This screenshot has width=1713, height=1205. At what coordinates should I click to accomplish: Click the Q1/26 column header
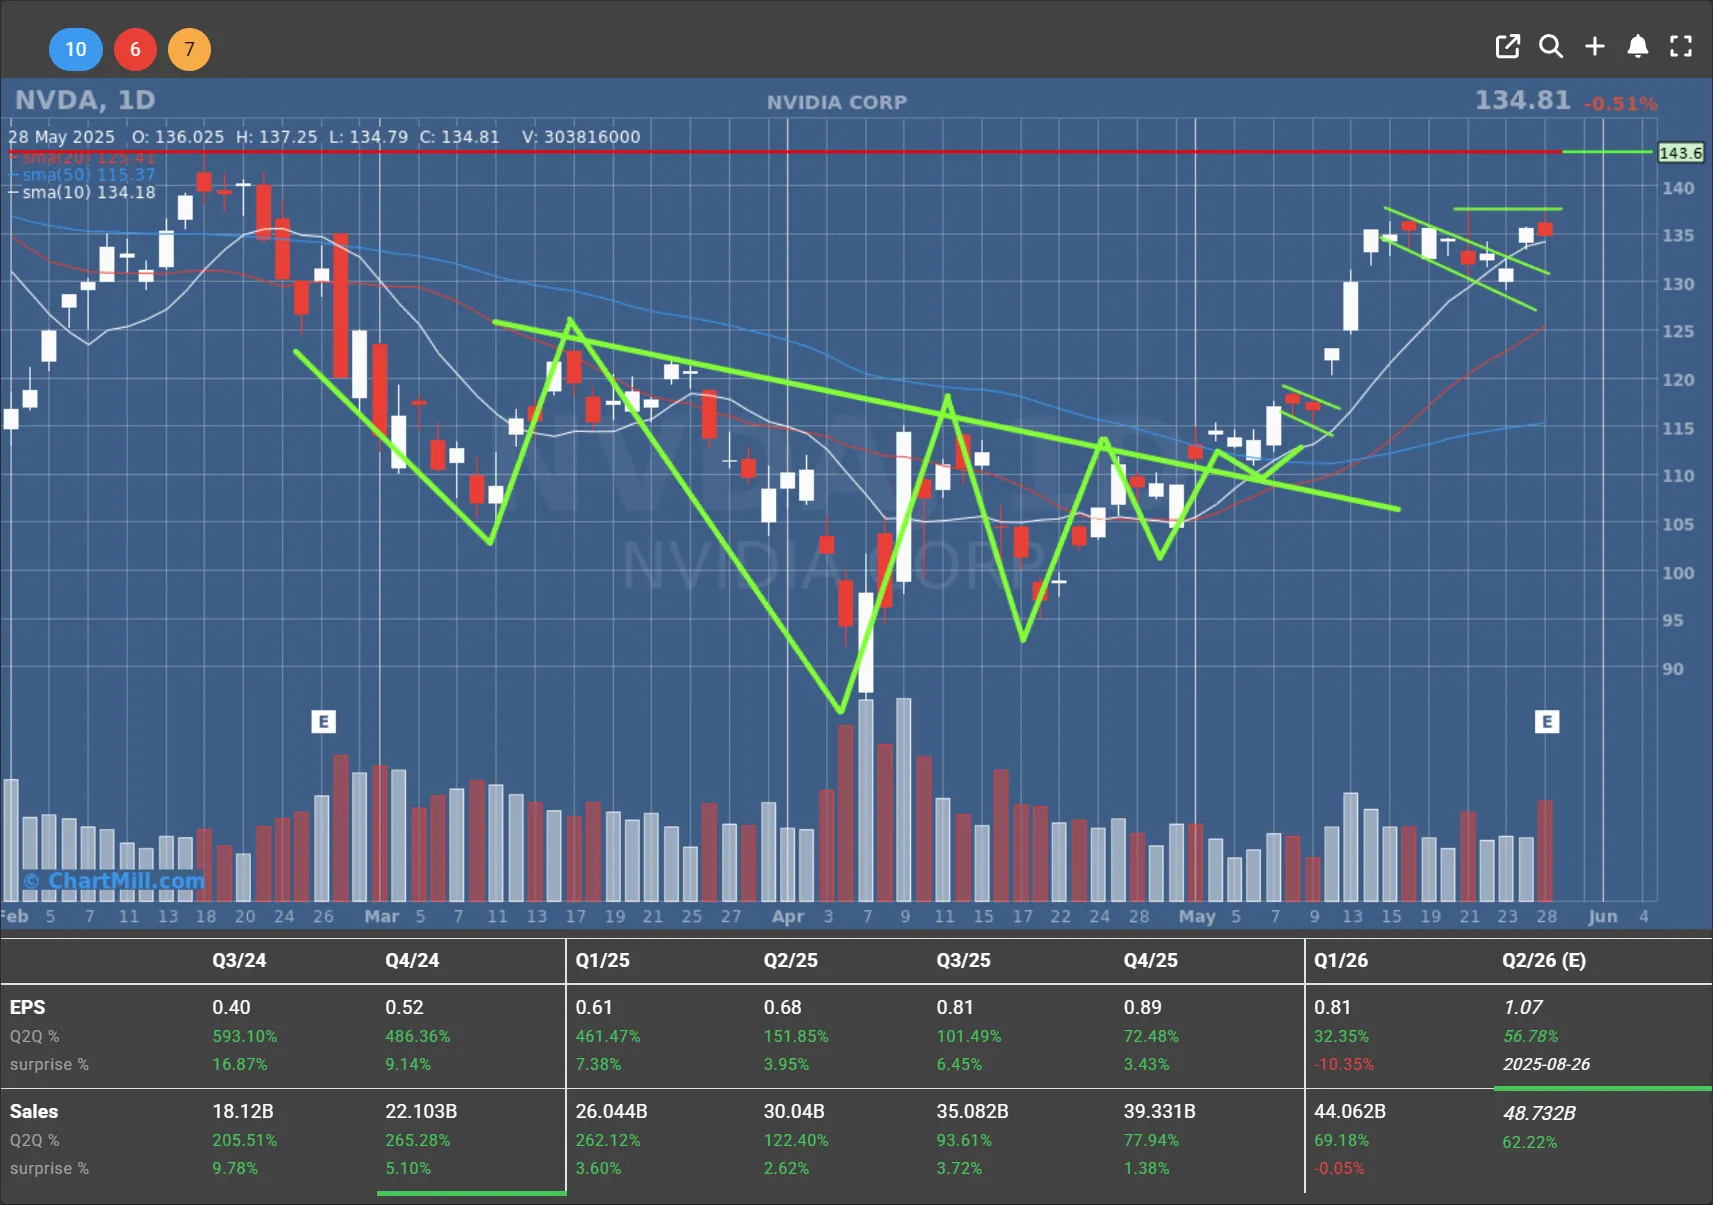coord(1340,960)
